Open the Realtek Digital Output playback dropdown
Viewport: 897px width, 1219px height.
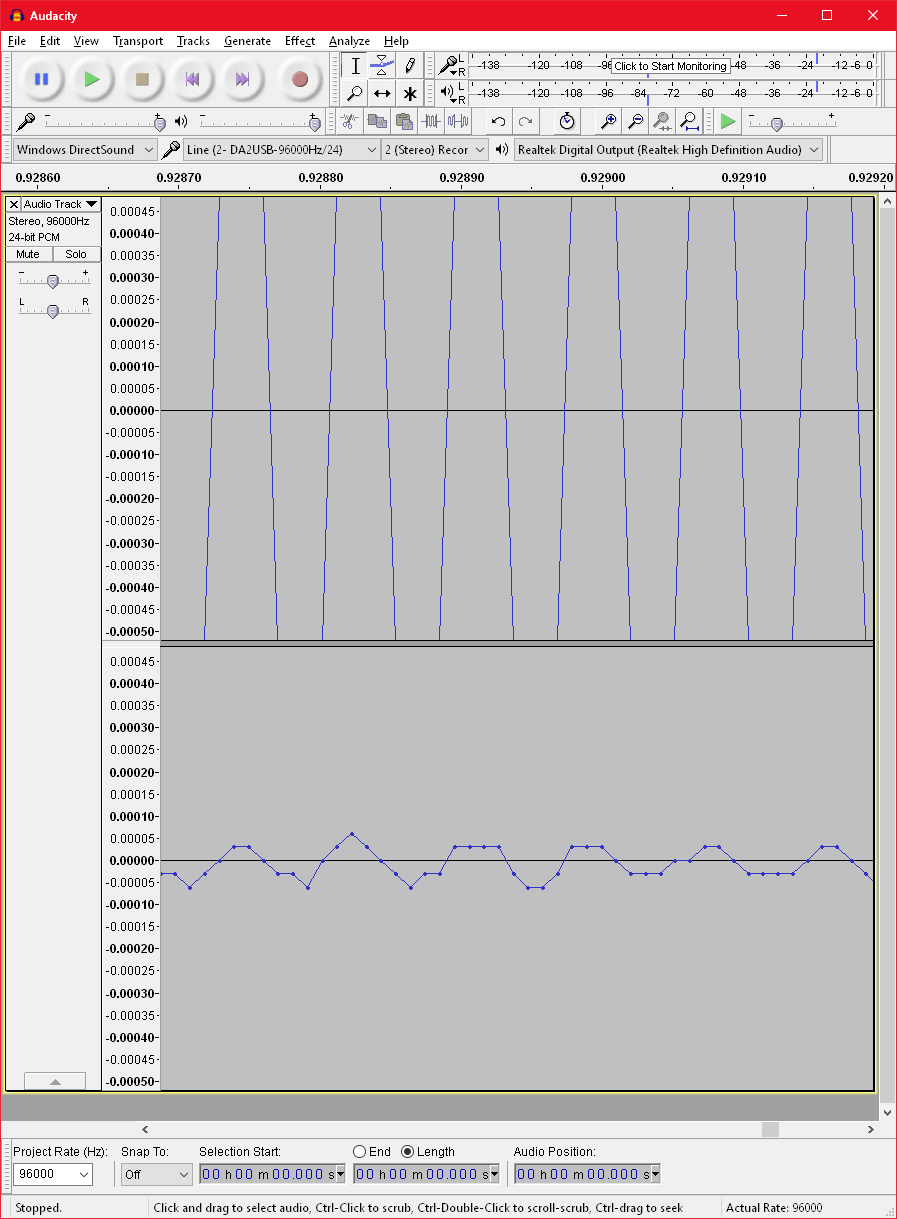[x=668, y=150]
